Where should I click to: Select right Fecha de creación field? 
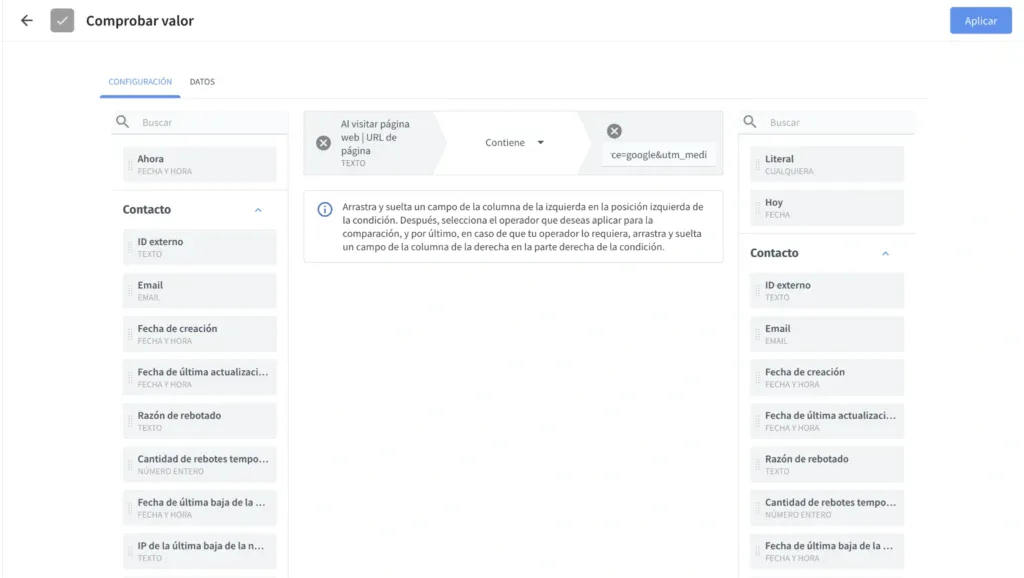point(827,377)
